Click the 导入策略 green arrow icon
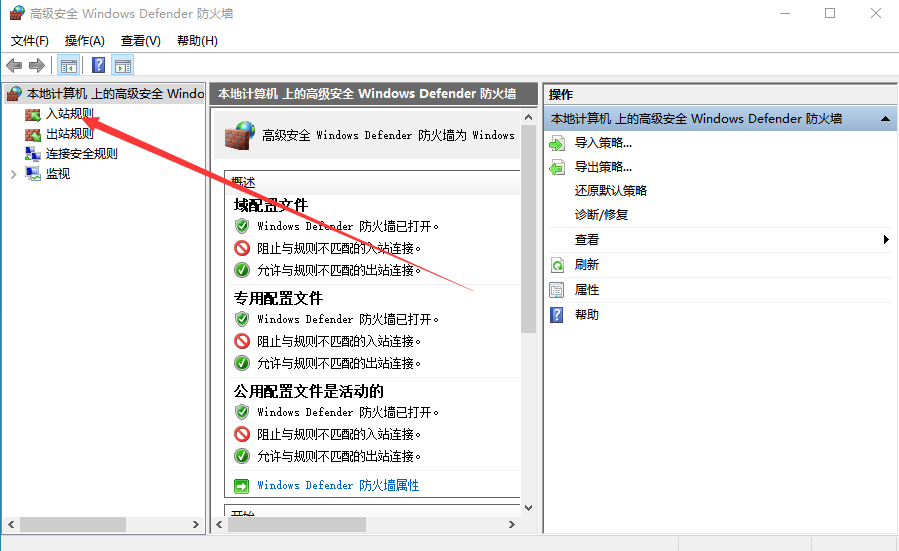 point(557,143)
